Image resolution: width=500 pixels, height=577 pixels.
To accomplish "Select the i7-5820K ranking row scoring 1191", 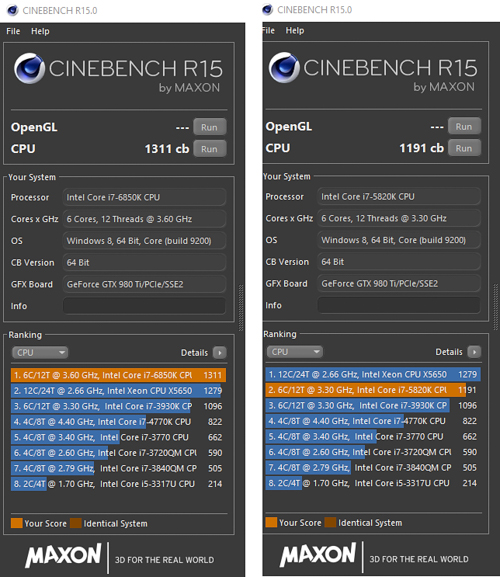I will click(x=373, y=390).
